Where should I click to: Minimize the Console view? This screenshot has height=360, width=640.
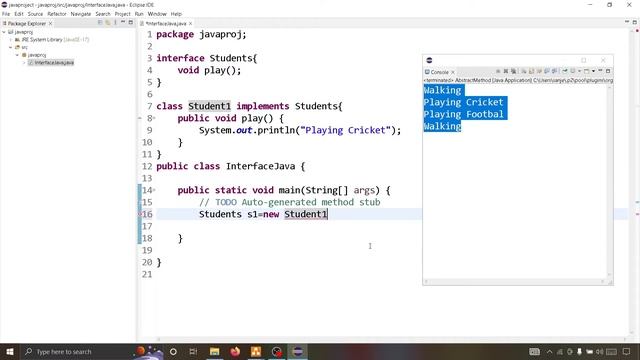click(x=600, y=71)
